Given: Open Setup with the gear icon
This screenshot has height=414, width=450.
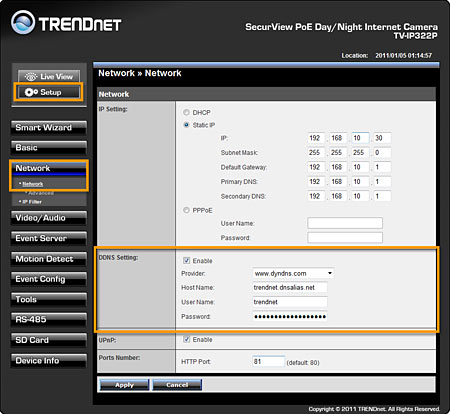Looking at the screenshot, I should 49,92.
